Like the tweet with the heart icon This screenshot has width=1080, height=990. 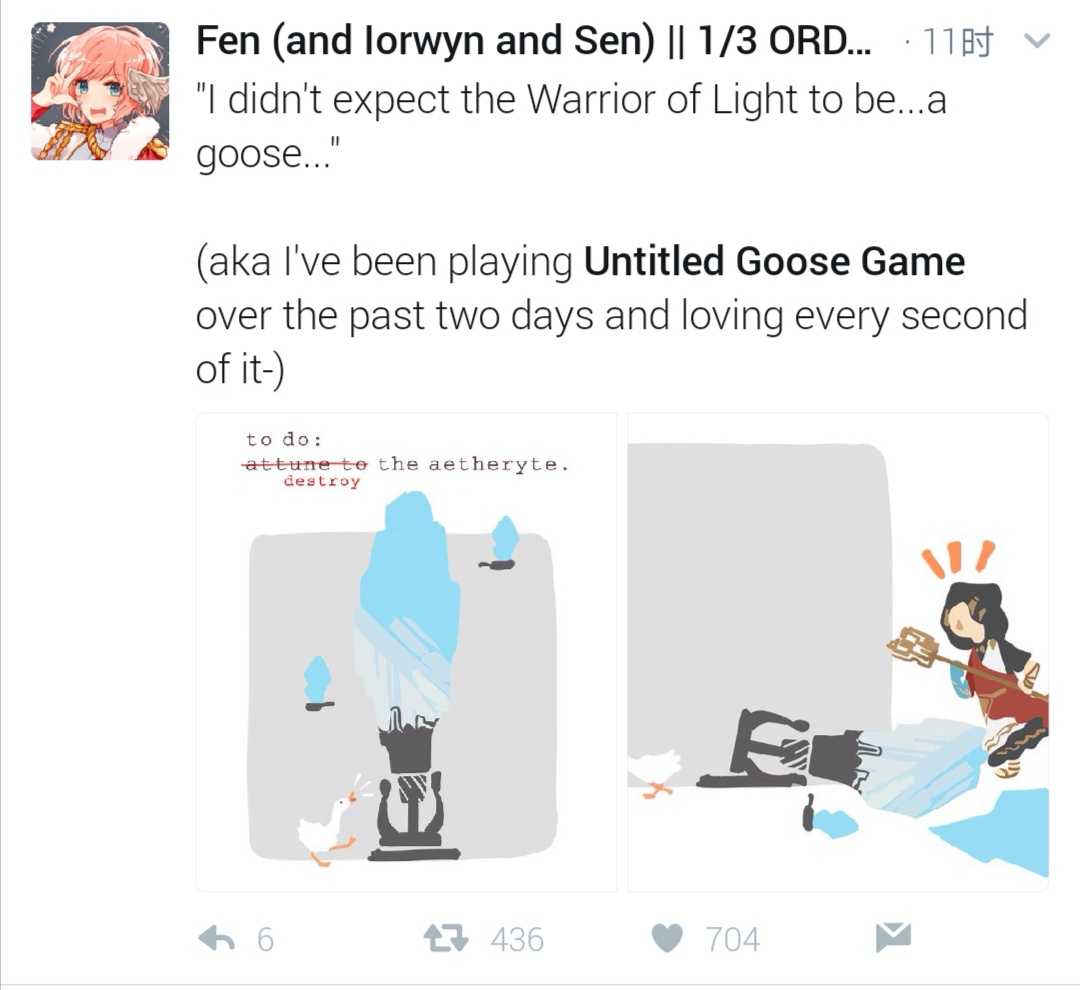point(667,938)
